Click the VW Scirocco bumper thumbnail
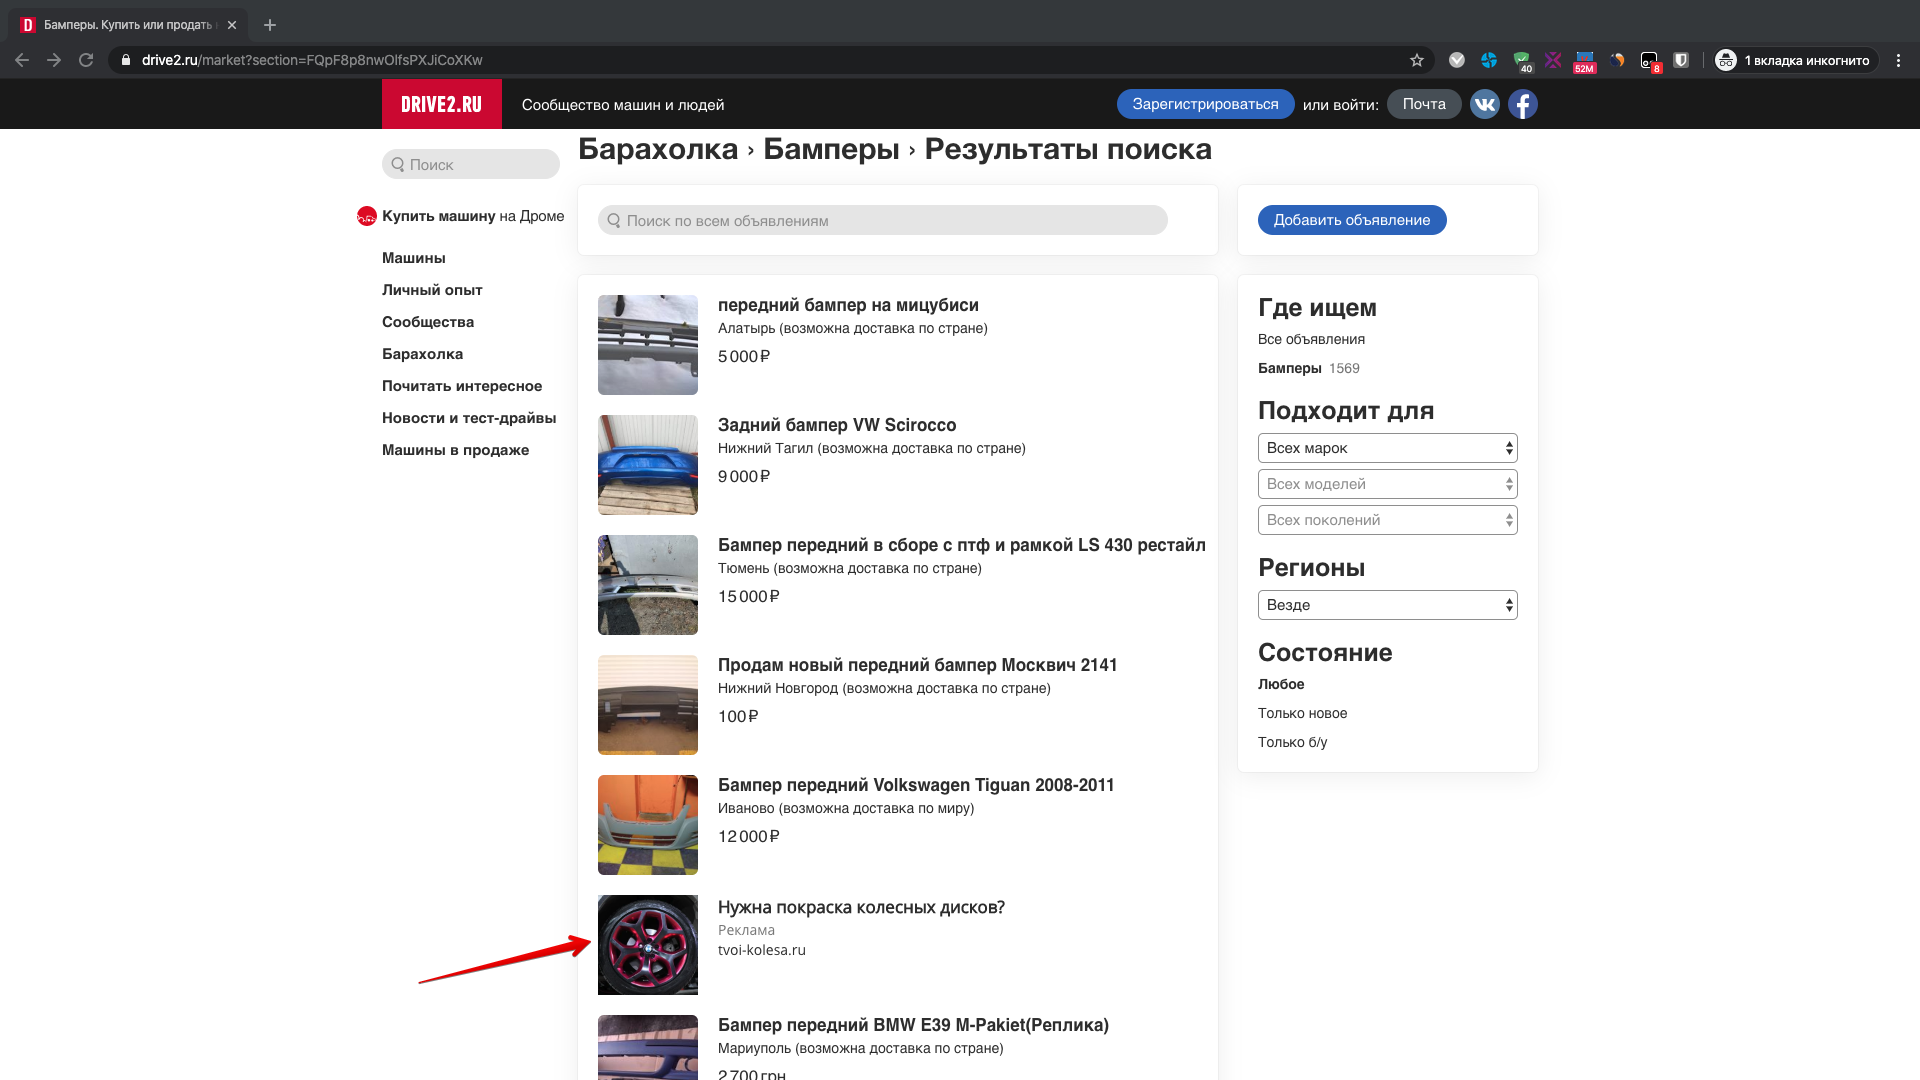 647,464
